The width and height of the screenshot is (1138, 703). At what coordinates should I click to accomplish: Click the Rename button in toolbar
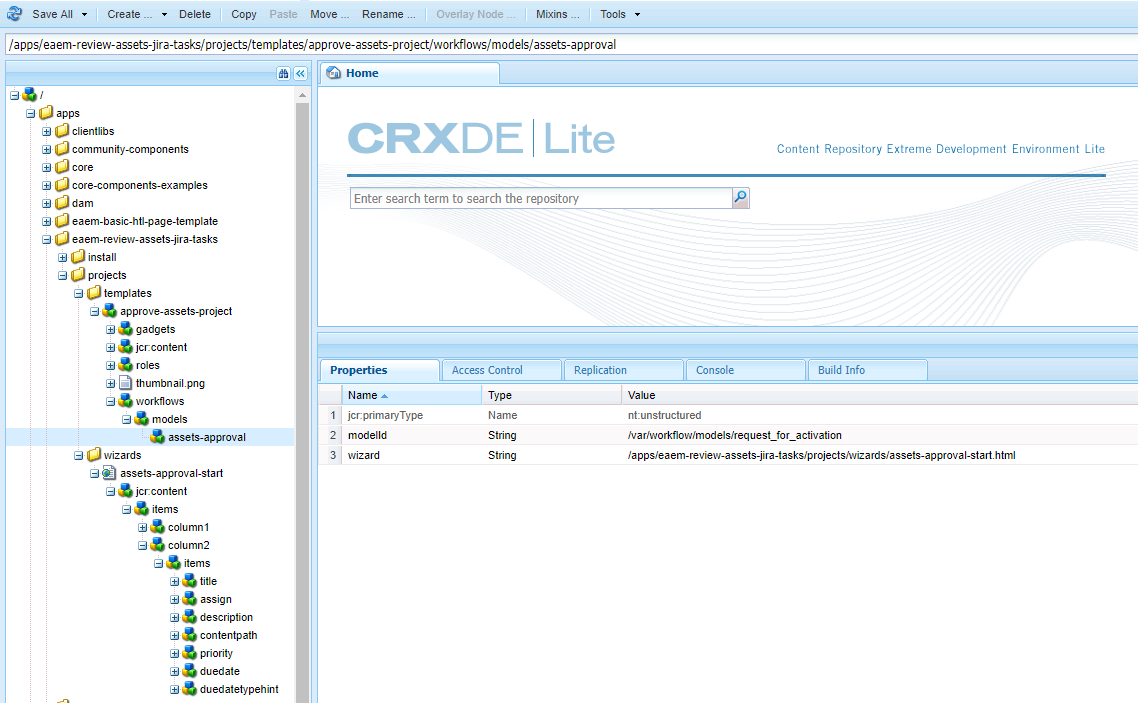pyautogui.click(x=389, y=14)
